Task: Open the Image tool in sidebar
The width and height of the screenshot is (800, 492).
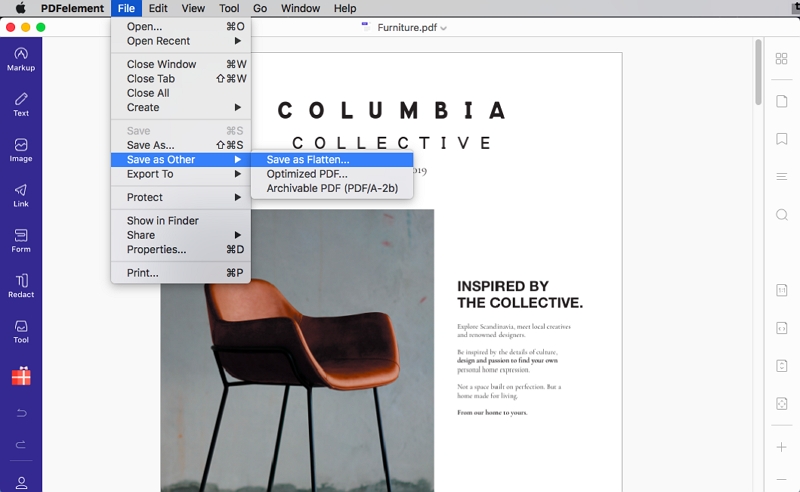Action: (21, 150)
